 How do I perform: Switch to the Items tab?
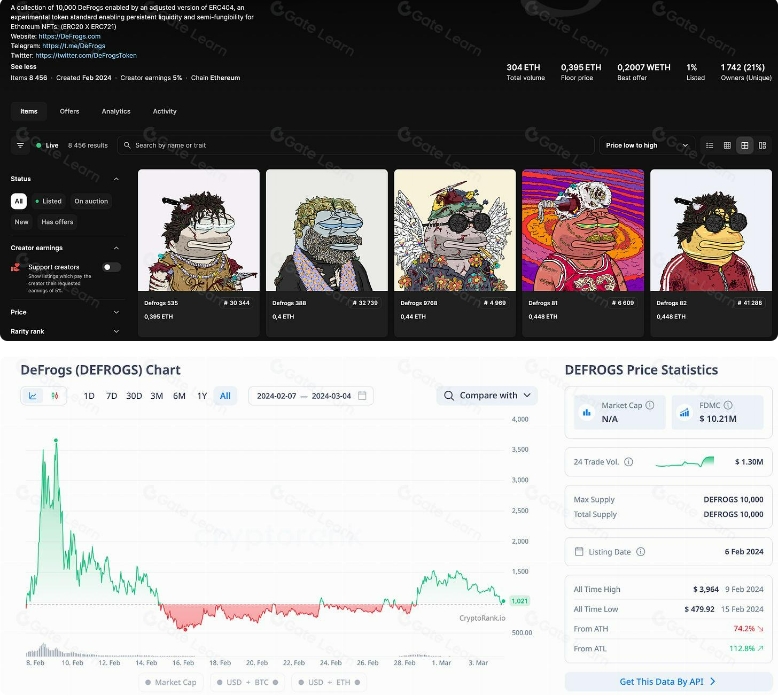29,111
